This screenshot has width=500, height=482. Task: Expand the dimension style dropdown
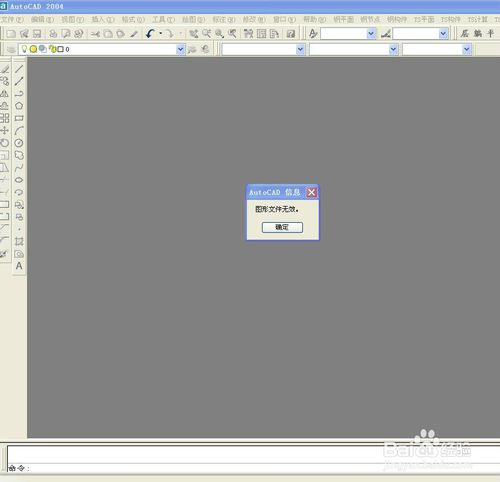pyautogui.click(x=443, y=34)
